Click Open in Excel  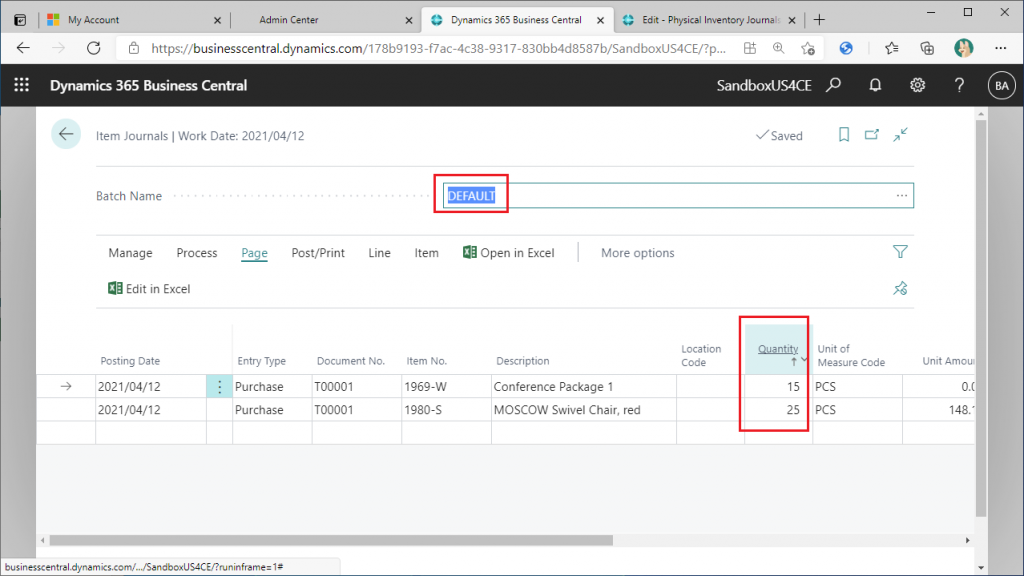(x=509, y=253)
